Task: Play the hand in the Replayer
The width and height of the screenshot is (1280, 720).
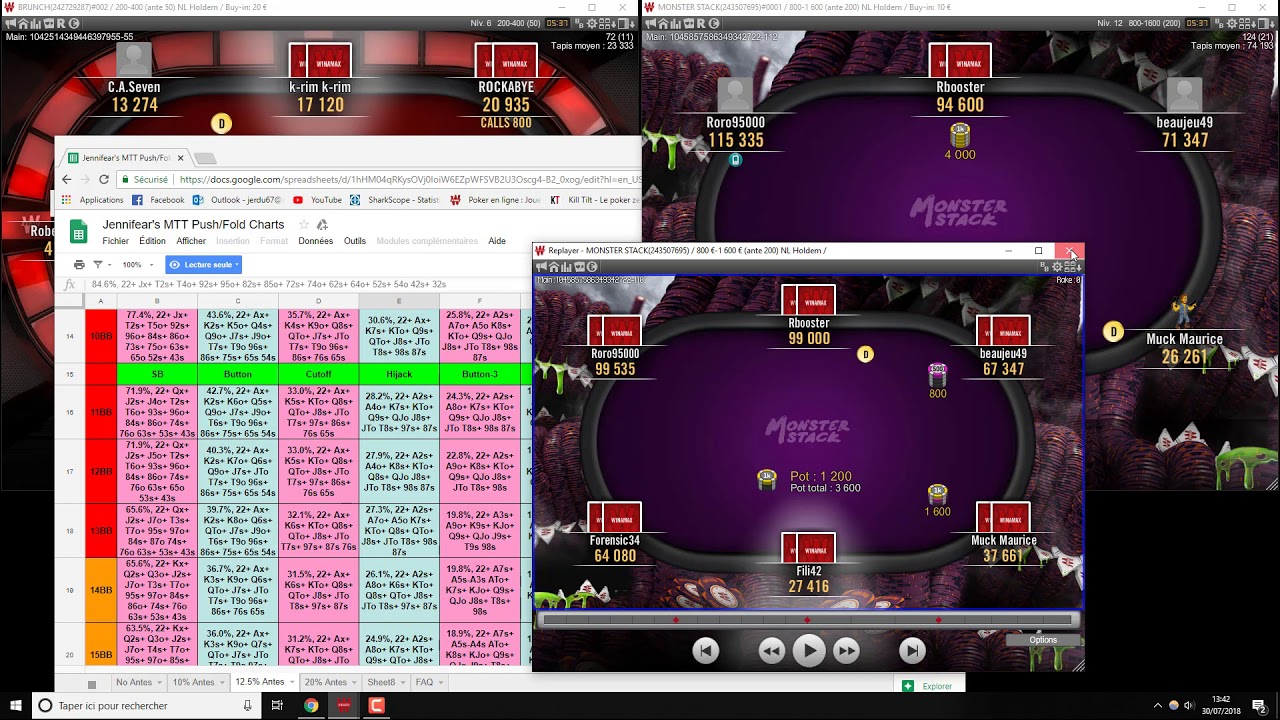Action: point(808,651)
